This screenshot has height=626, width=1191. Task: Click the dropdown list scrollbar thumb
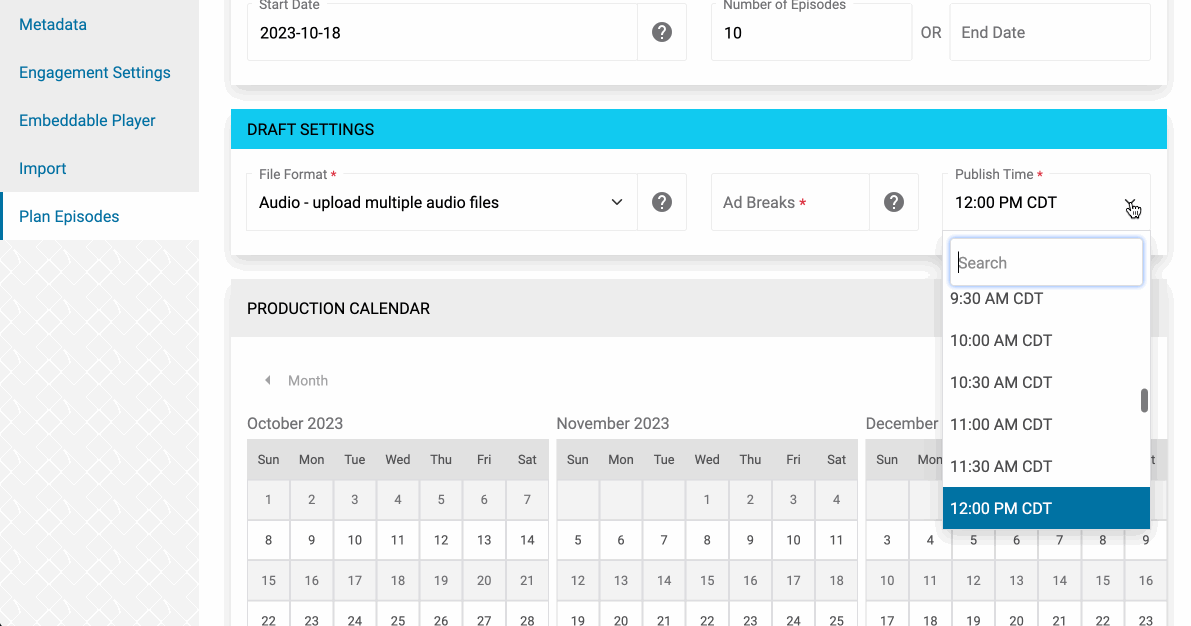1144,400
